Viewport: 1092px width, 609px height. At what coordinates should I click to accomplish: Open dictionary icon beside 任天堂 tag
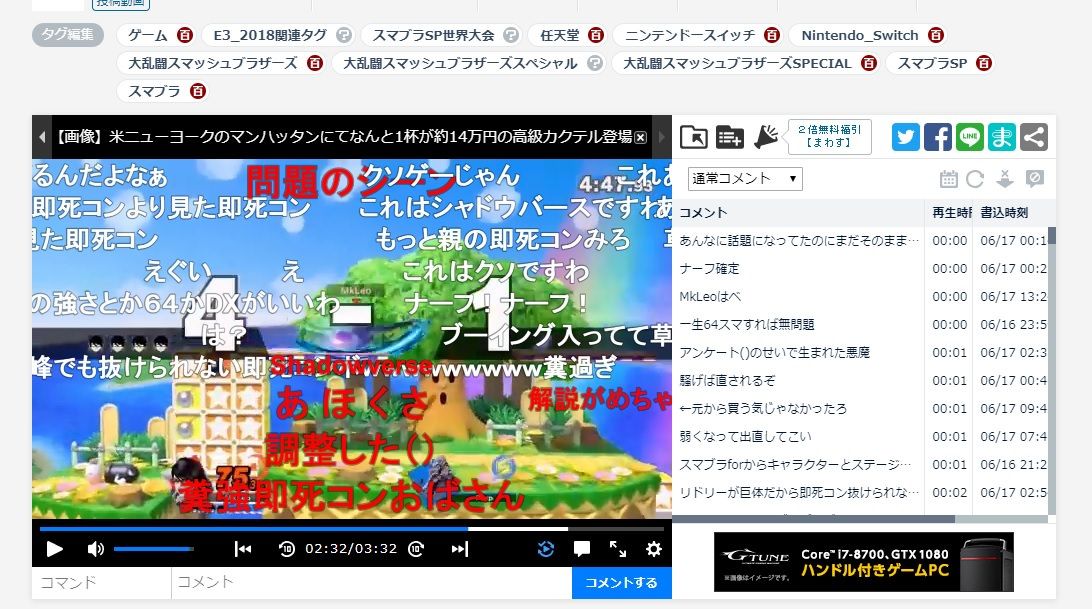(x=595, y=35)
